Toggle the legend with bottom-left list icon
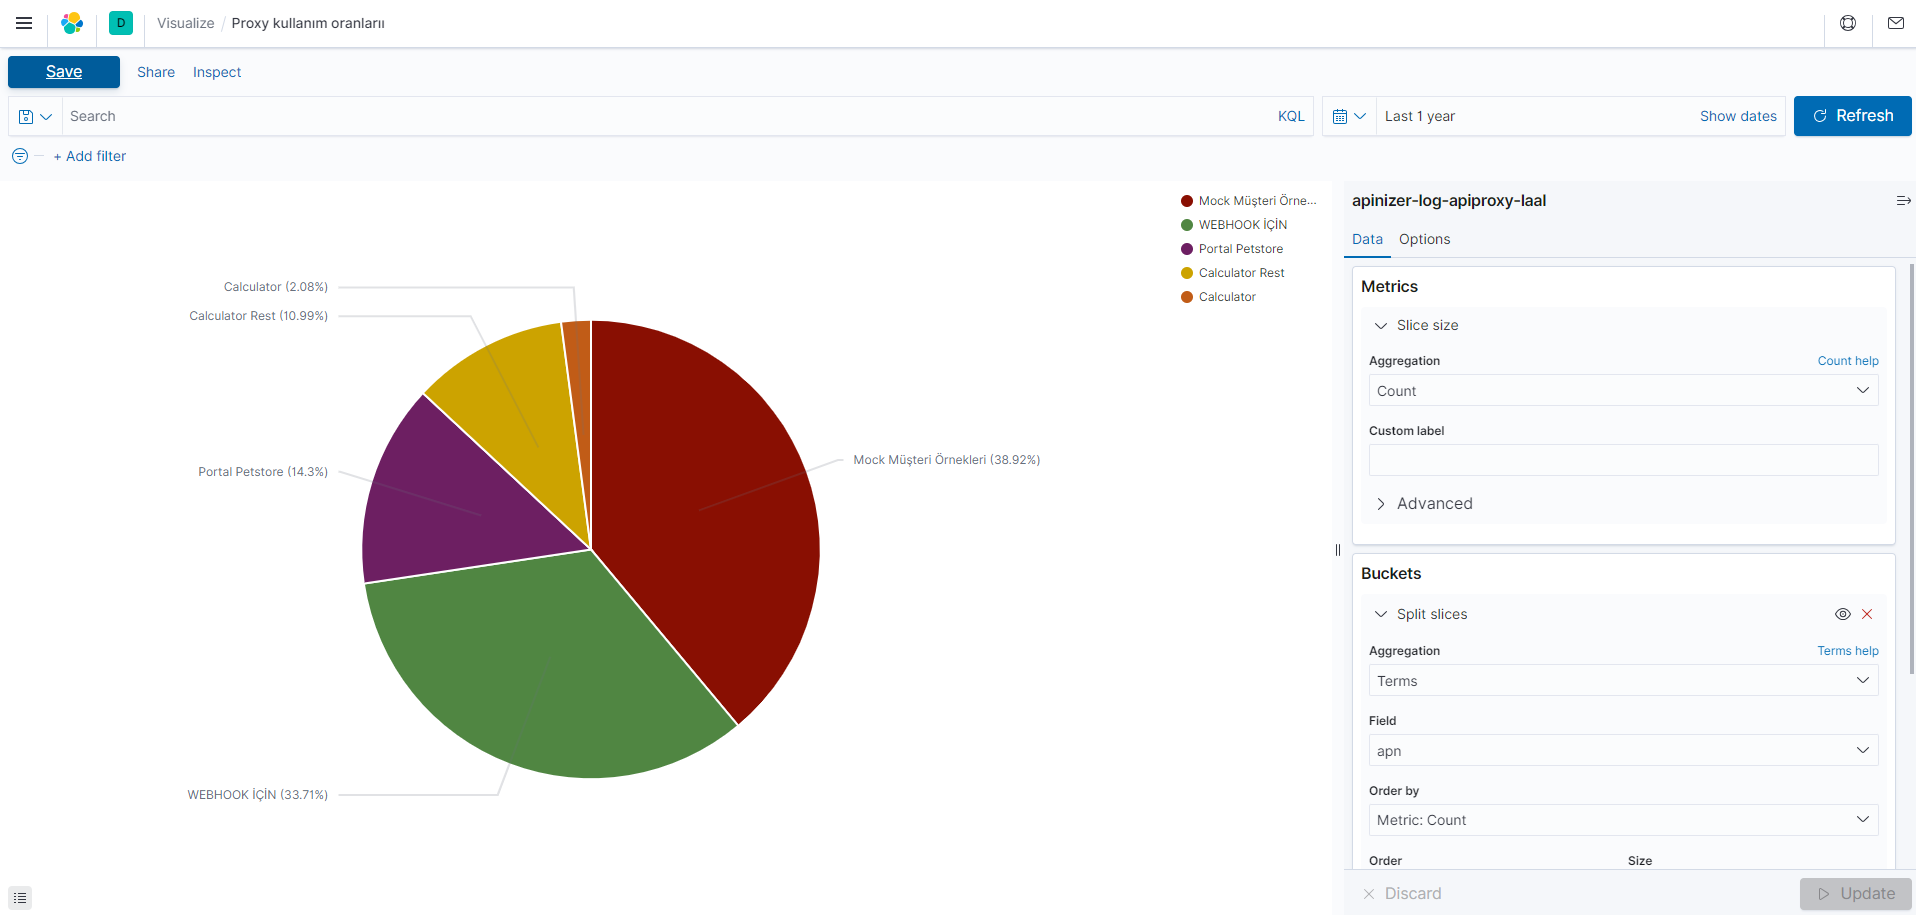This screenshot has height=915, width=1916. pos(20,896)
